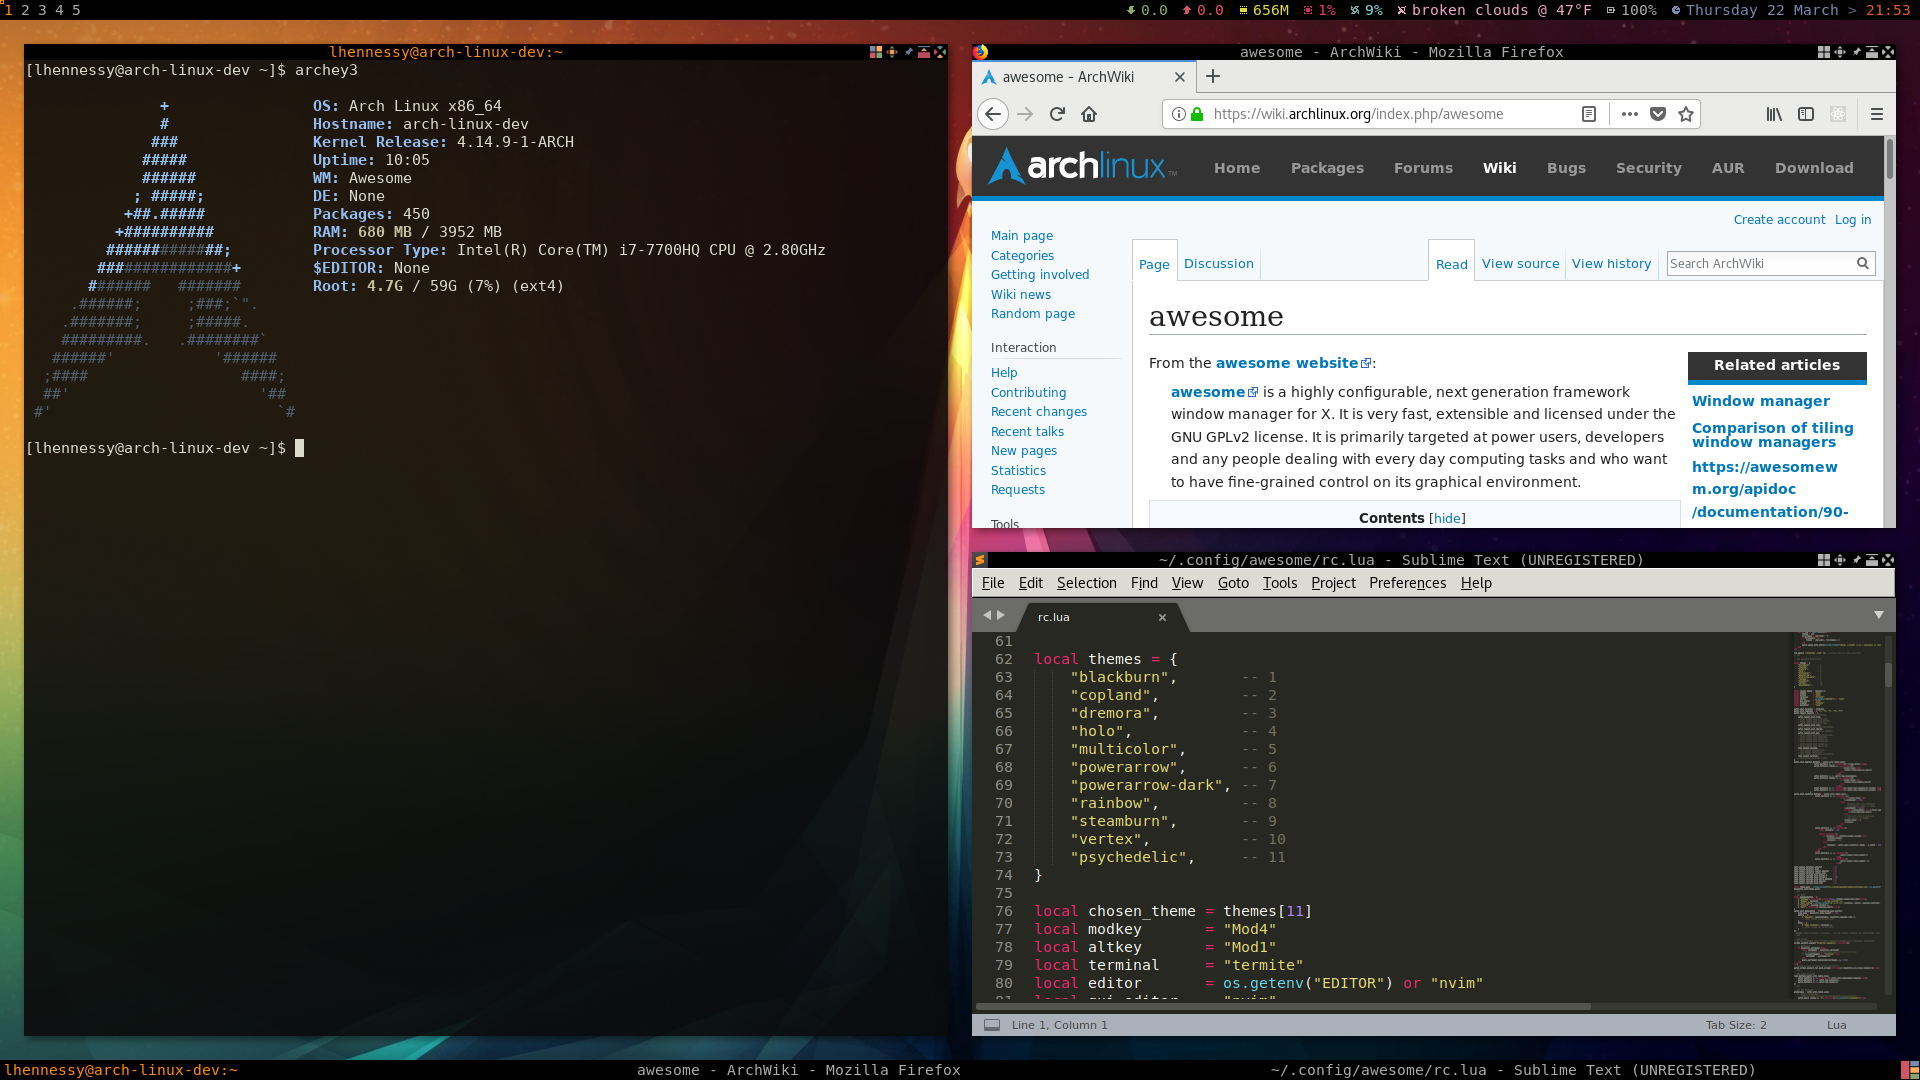Screen dimensions: 1920x1080
Task: Open Sublime tab list dropdown arrow
Action: [x=1878, y=615]
